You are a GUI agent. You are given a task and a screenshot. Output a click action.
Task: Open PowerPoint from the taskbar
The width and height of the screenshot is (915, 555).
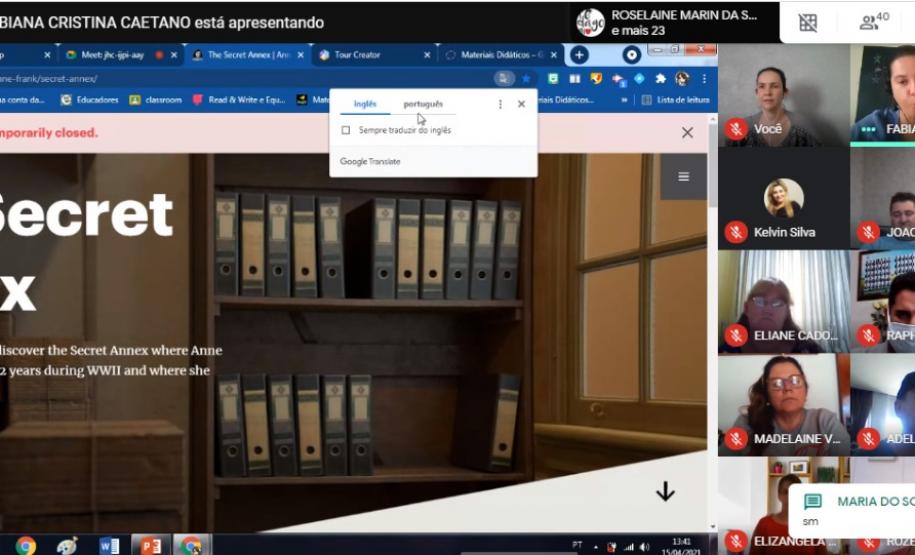click(151, 545)
